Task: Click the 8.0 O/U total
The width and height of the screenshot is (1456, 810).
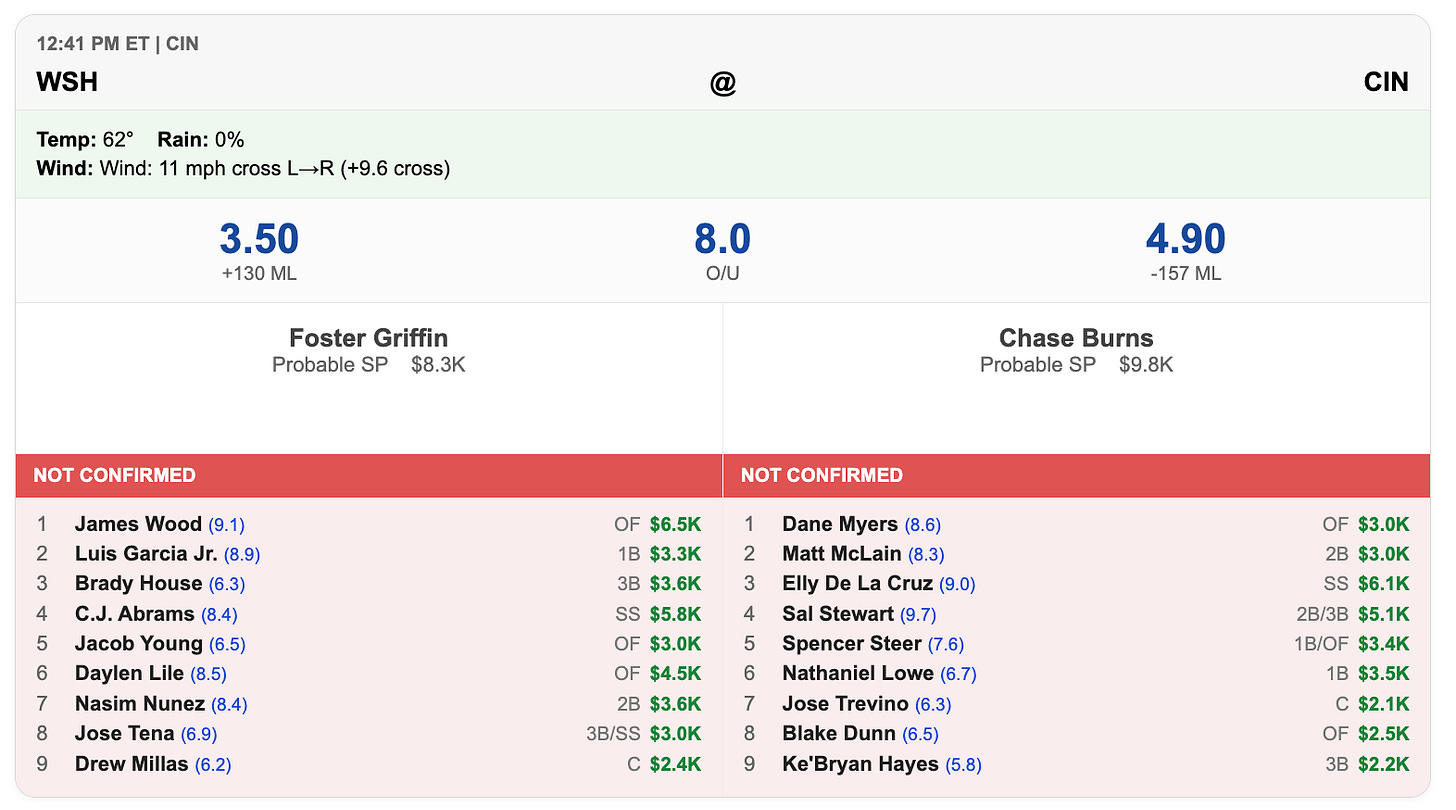Action: 722,240
